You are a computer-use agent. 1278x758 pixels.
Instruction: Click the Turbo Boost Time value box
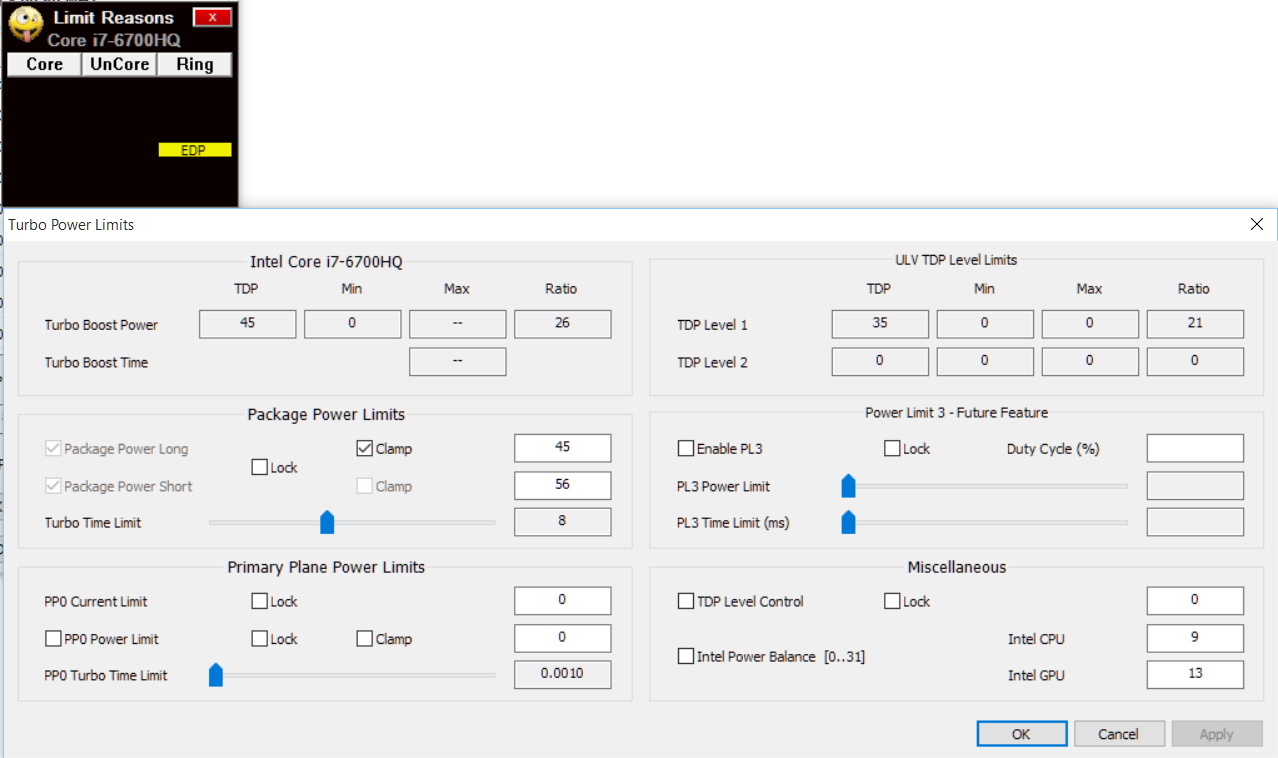pos(457,361)
